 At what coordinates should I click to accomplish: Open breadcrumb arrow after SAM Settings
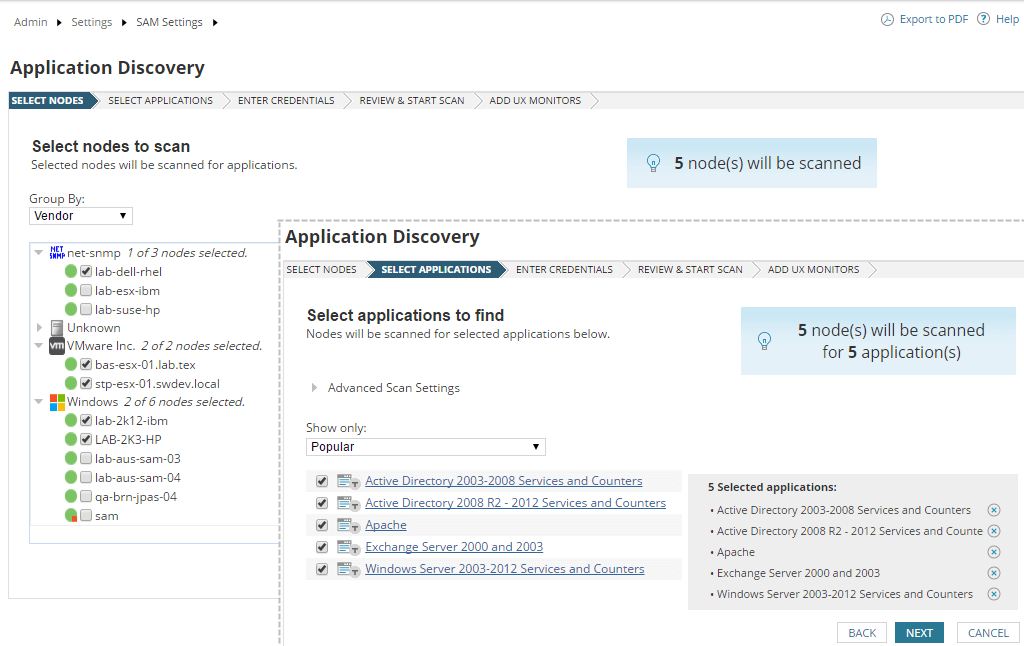pos(215,23)
